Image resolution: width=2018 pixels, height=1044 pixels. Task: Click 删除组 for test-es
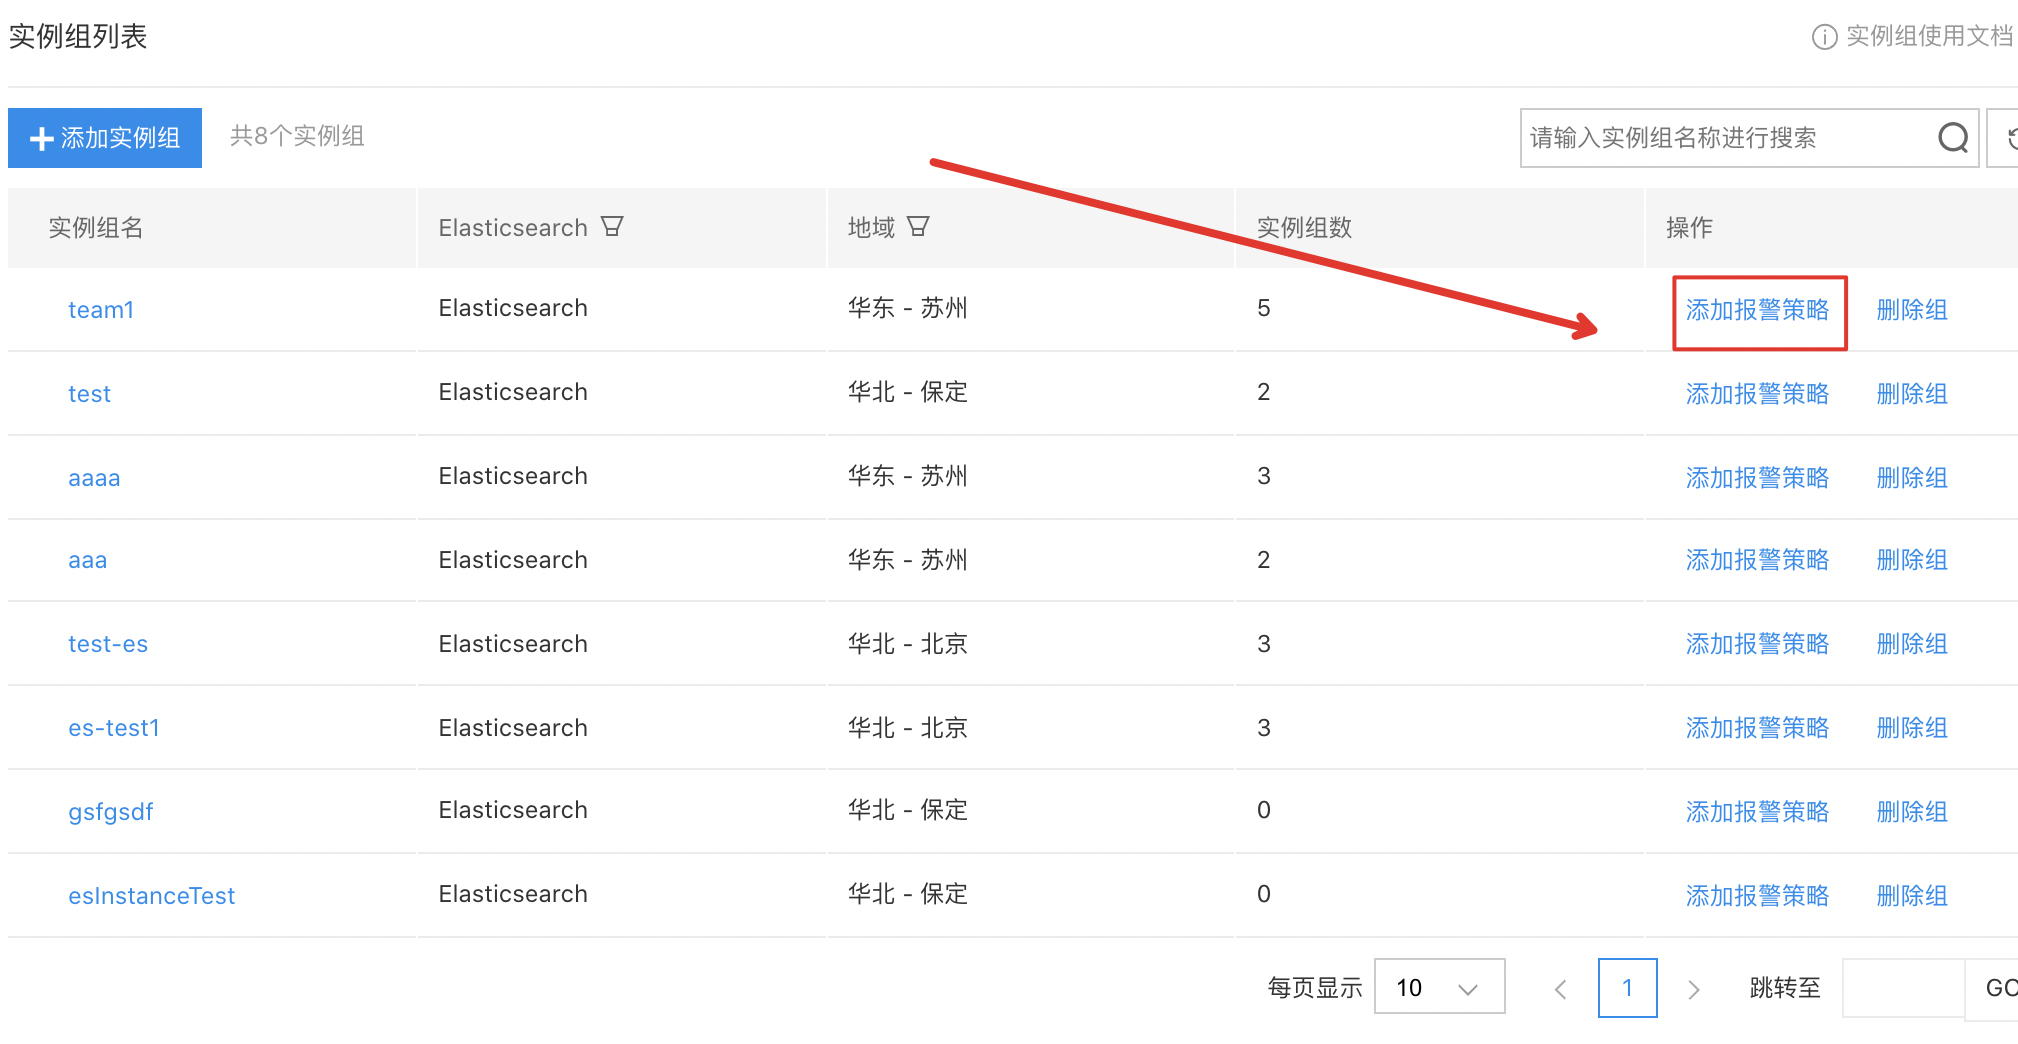(x=1912, y=644)
